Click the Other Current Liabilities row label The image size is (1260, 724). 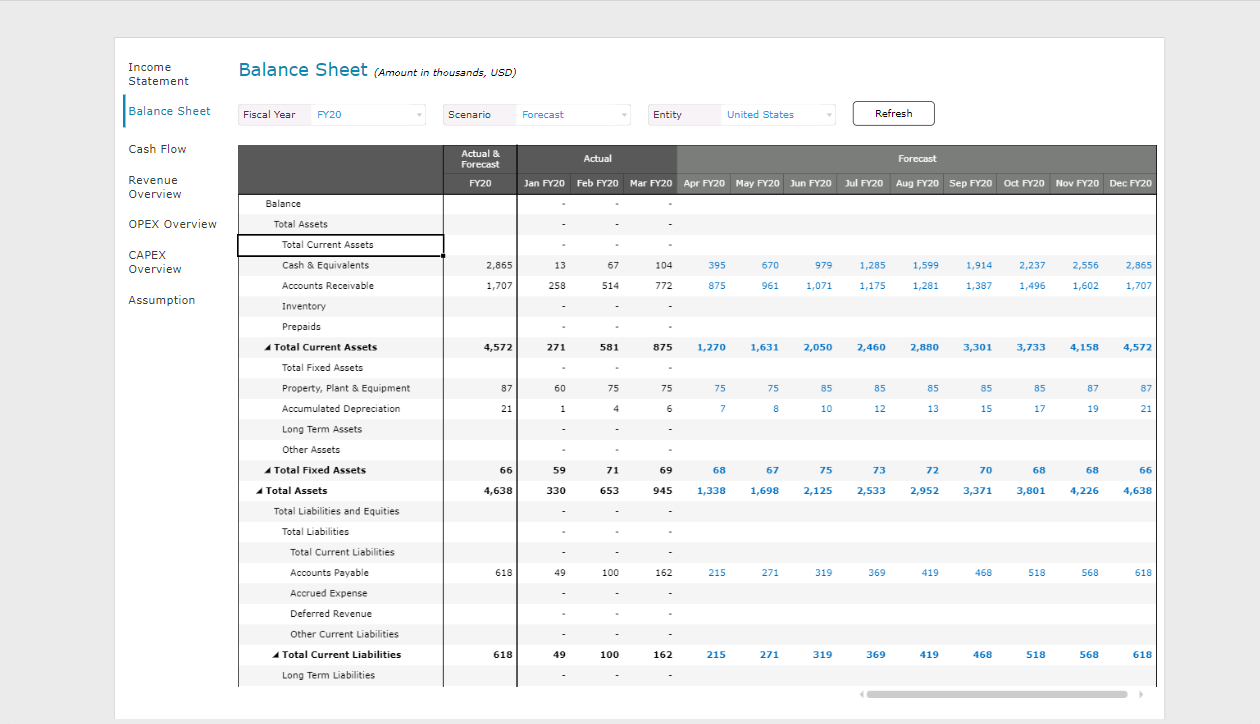click(344, 634)
